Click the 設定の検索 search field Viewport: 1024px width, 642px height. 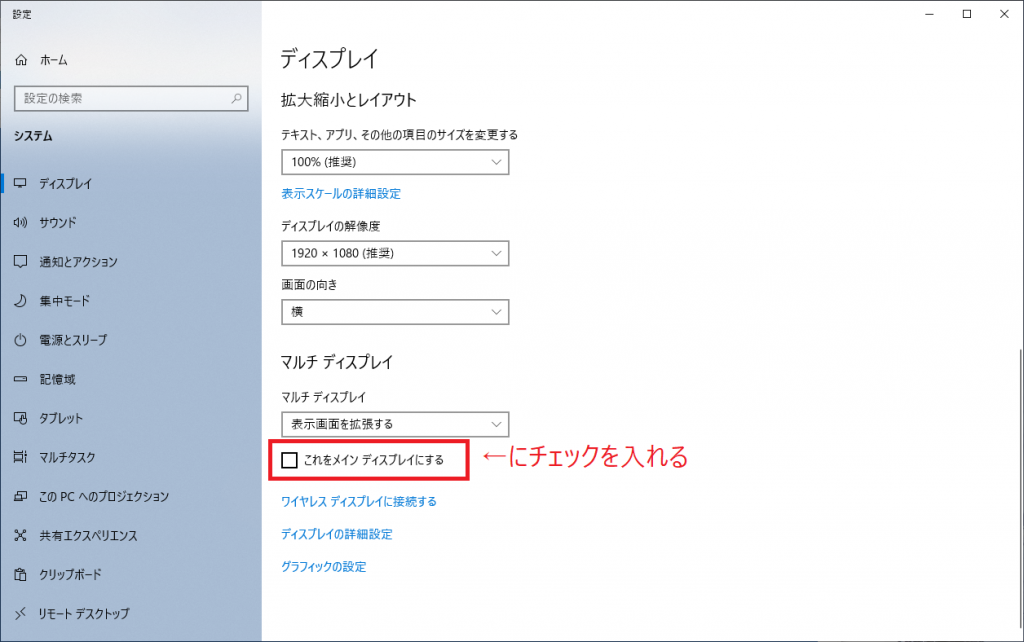(x=131, y=99)
